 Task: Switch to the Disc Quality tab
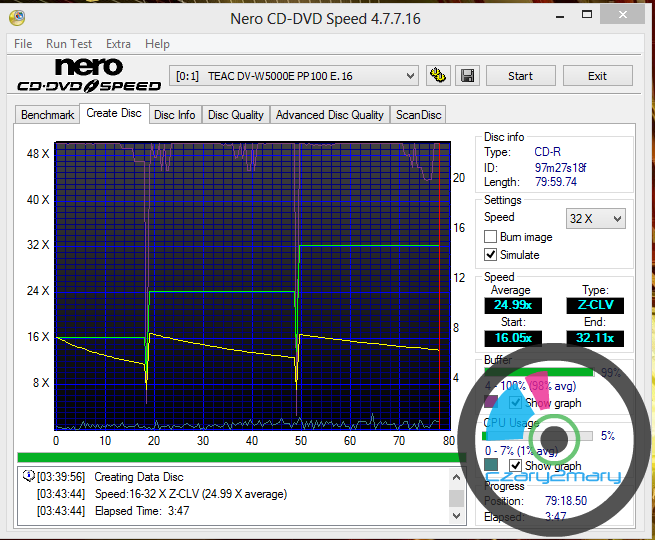click(x=235, y=115)
